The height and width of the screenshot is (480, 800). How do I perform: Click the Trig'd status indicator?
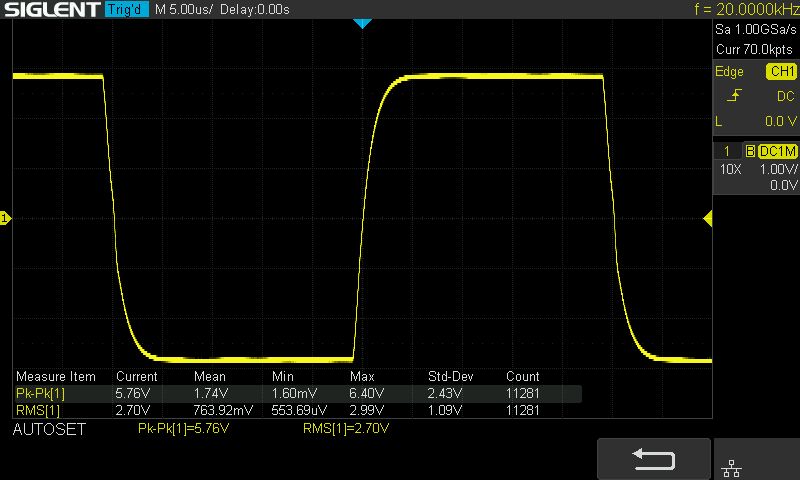[x=127, y=9]
